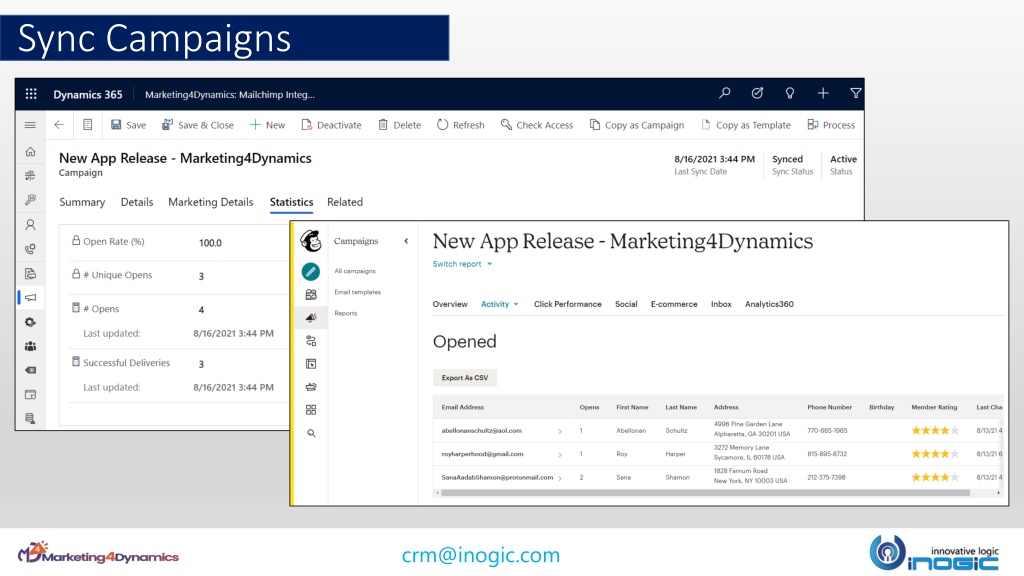Open Email templates in Mailchimp menu
Viewport: 1024px width, 576px height.
coord(357,292)
